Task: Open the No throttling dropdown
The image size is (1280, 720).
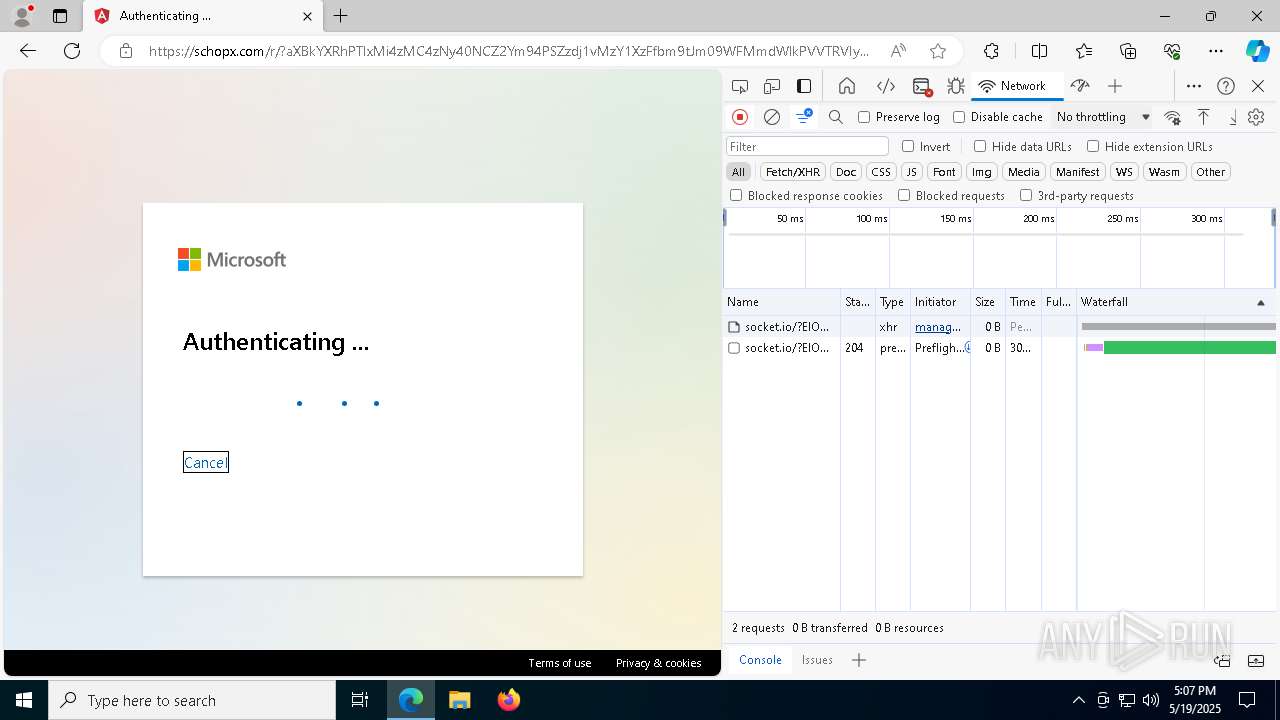Action: point(1103,117)
